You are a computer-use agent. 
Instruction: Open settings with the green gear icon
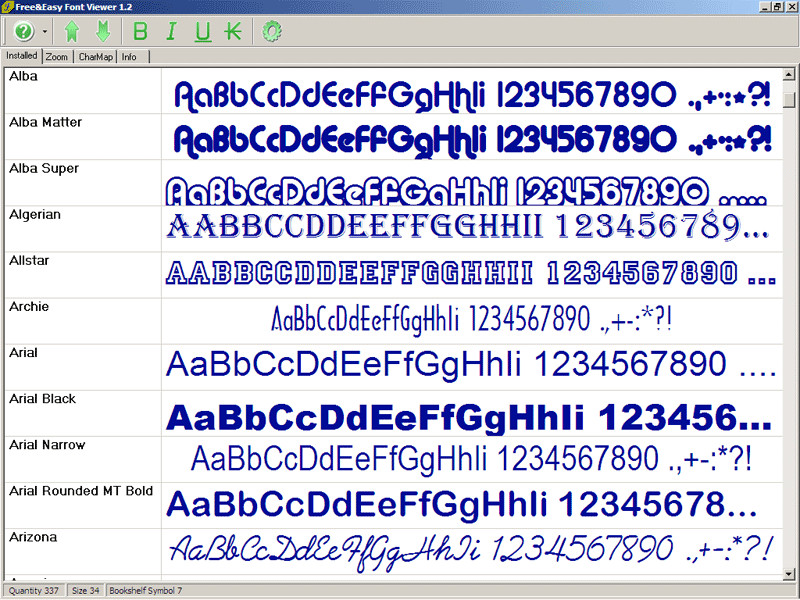(x=271, y=32)
